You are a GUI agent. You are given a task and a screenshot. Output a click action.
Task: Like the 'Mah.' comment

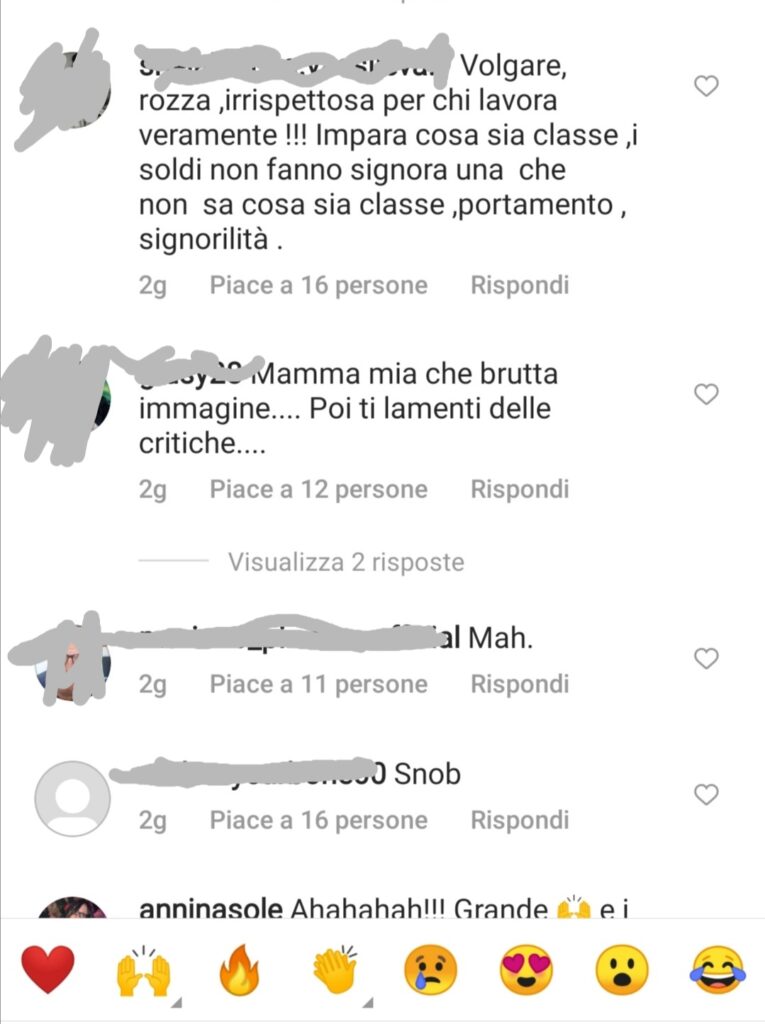click(x=706, y=658)
